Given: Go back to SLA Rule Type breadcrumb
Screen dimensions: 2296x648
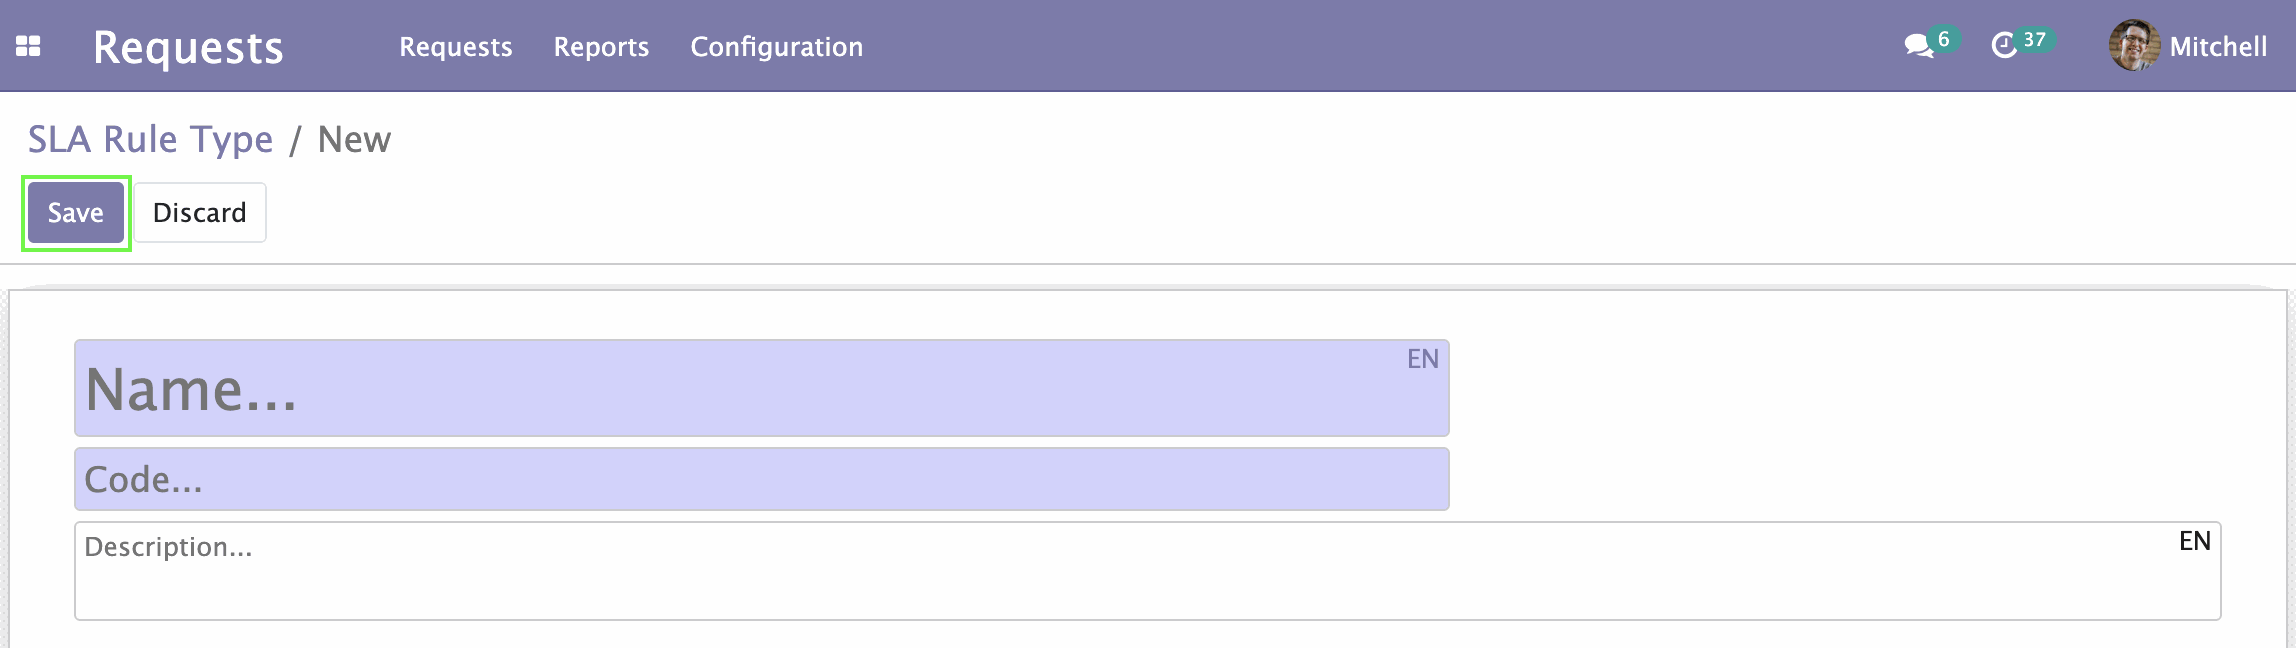Looking at the screenshot, I should click(150, 140).
